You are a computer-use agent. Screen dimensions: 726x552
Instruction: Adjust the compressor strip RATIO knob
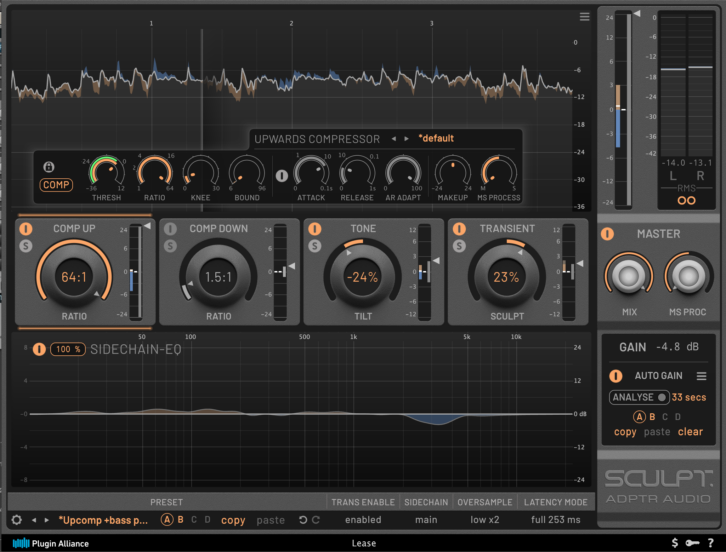(155, 173)
